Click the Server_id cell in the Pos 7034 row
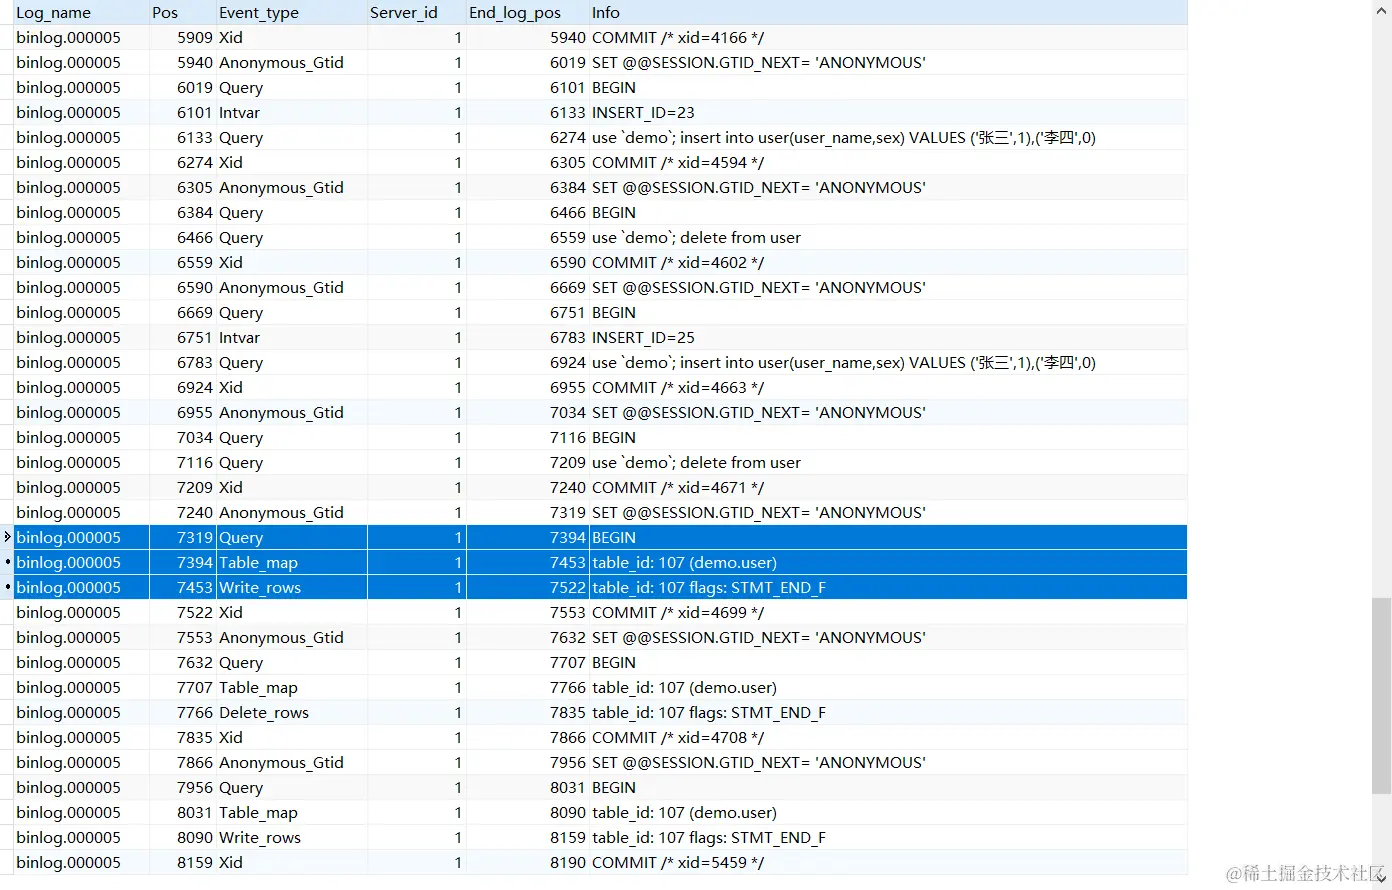 [x=416, y=438]
